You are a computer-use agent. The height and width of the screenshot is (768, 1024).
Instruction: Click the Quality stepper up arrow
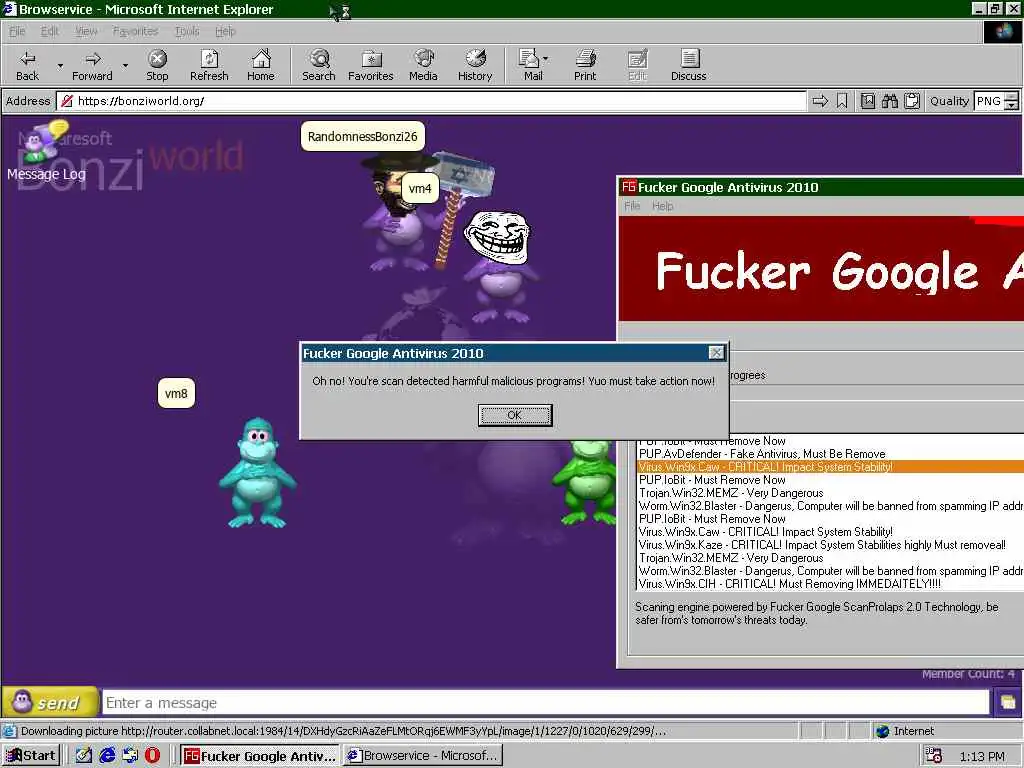1012,97
